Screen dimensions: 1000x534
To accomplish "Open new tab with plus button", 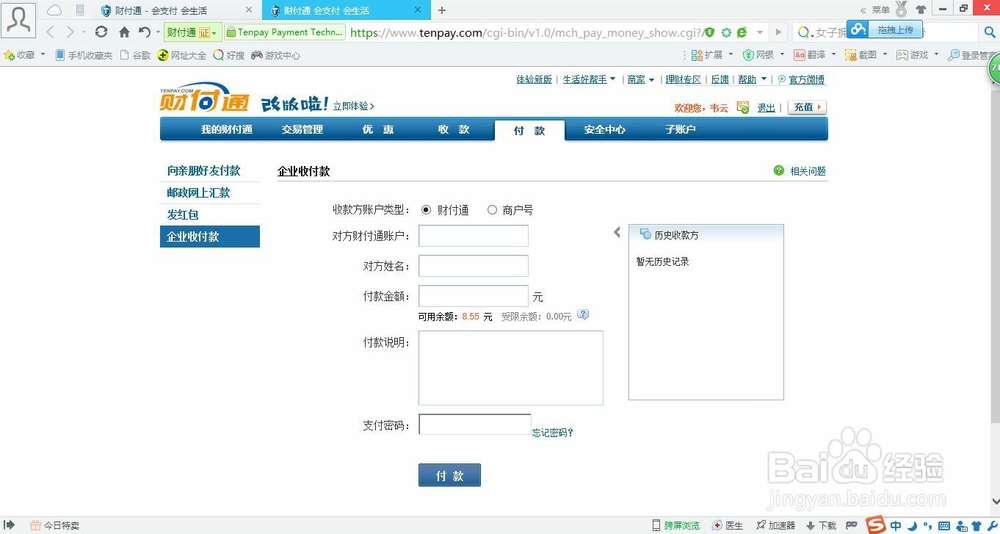I will 441,10.
